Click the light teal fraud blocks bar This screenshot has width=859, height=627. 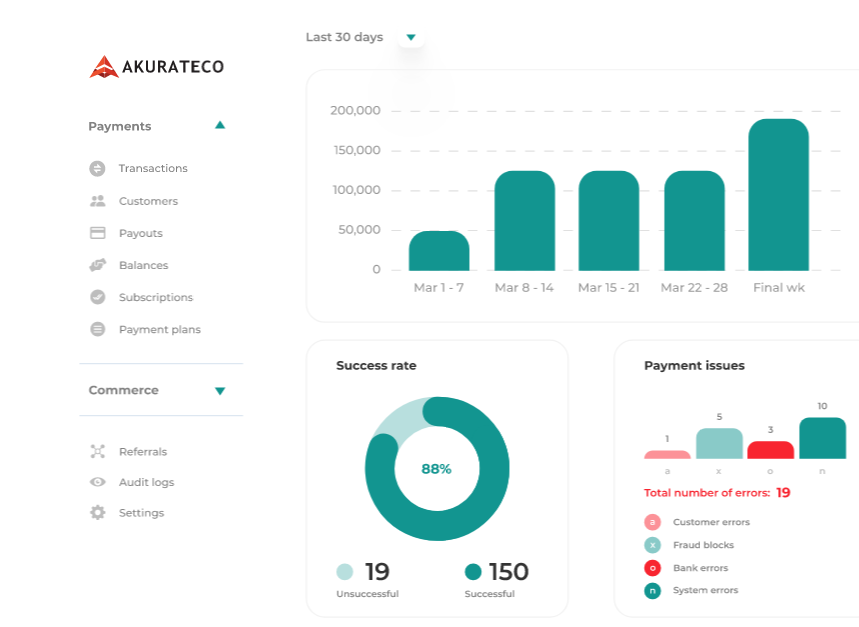pyautogui.click(x=719, y=444)
